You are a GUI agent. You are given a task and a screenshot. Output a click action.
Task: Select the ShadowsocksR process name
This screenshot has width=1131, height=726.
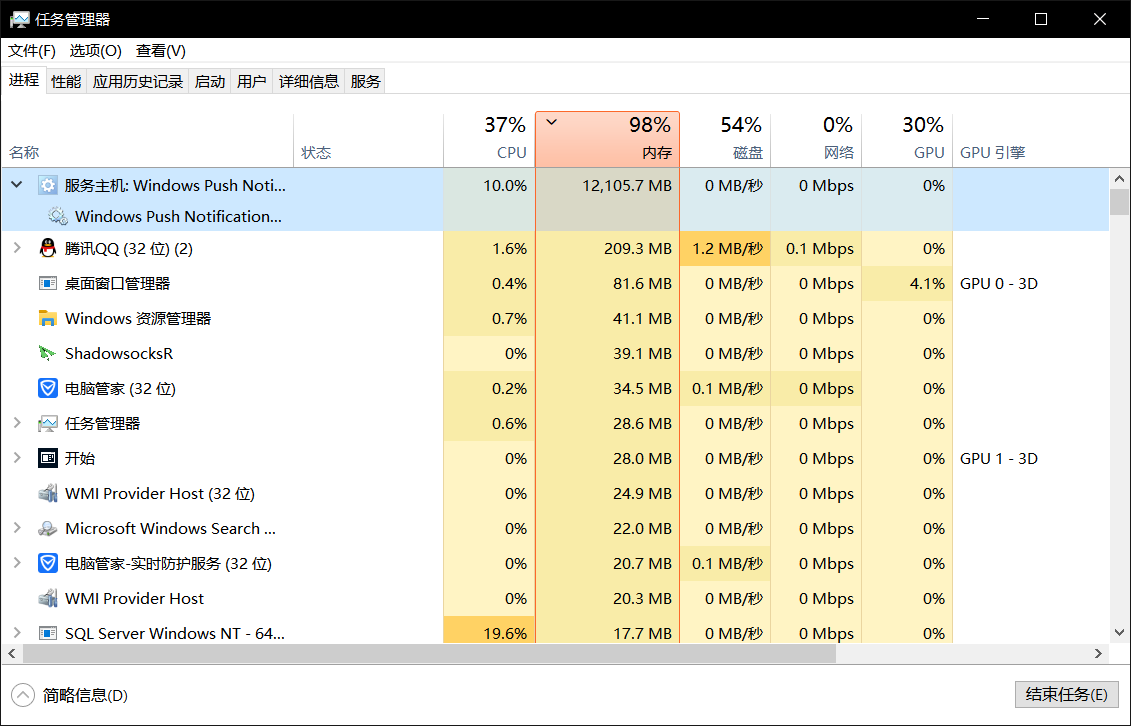click(119, 353)
